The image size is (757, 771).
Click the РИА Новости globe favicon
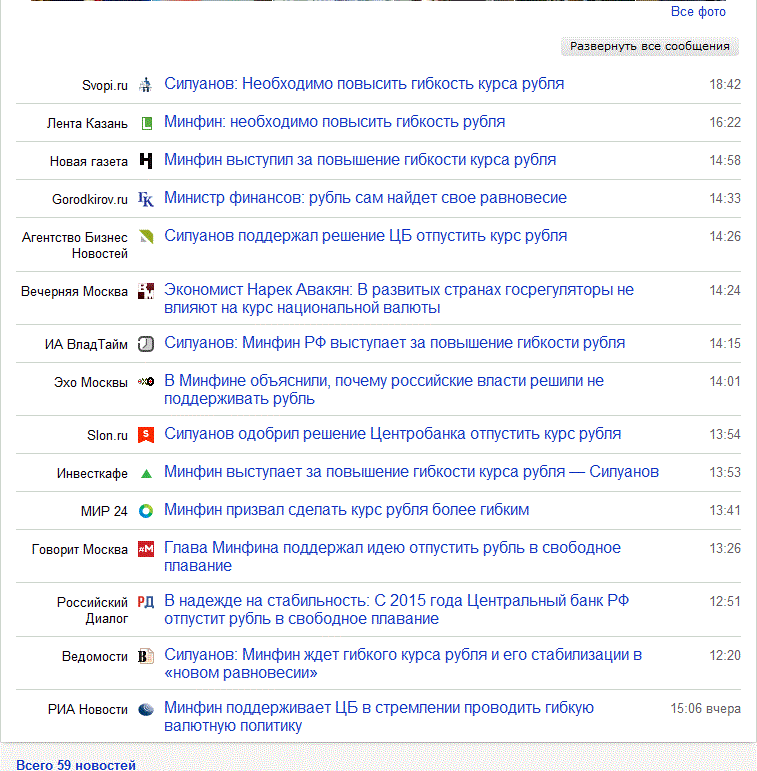pos(146,710)
